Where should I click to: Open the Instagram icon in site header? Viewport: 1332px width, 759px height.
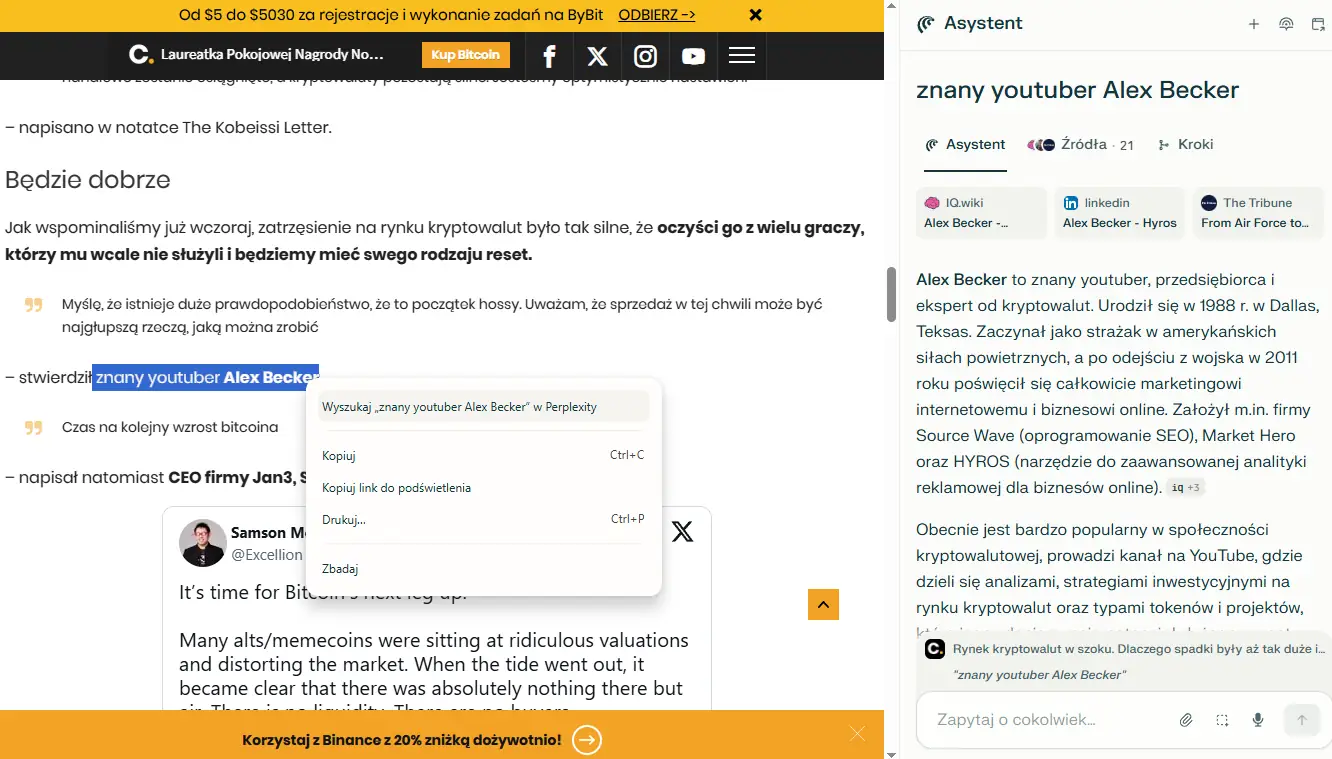click(646, 56)
